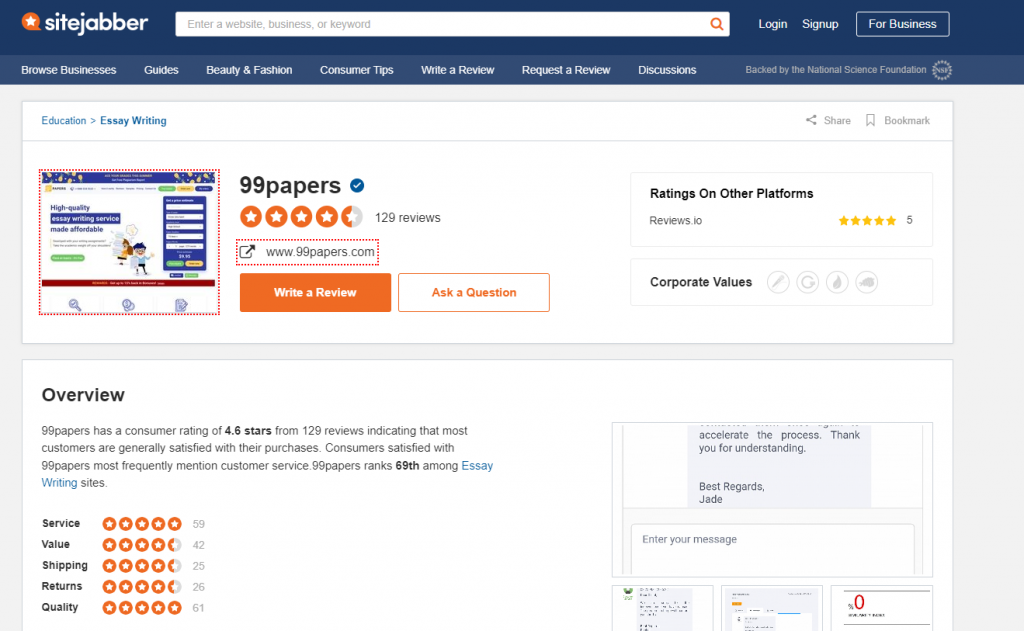The width and height of the screenshot is (1024, 631).
Task: Click the Share icon
Action: (811, 120)
